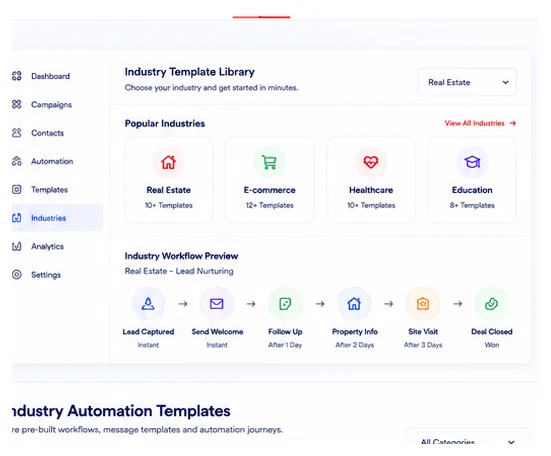Click the Deal Closed step label
Image resolution: width=551 pixels, height=456 pixels.
(x=492, y=332)
